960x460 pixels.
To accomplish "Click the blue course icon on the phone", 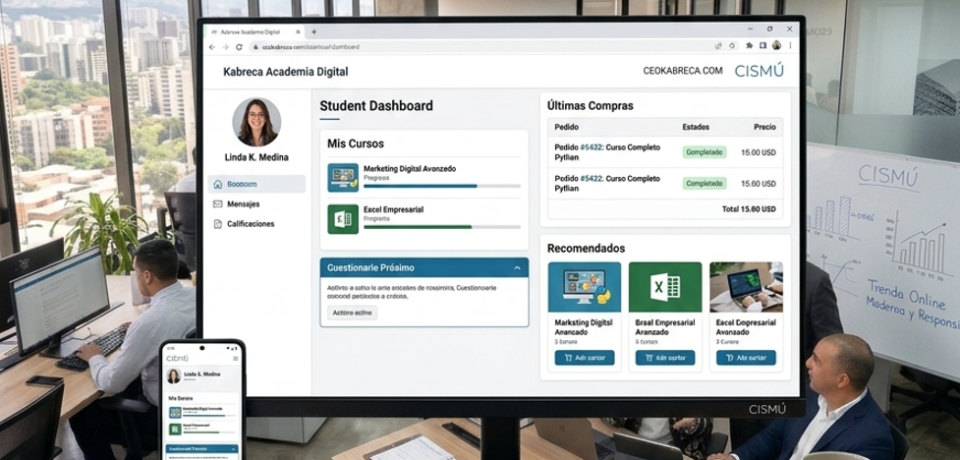I will [175, 412].
